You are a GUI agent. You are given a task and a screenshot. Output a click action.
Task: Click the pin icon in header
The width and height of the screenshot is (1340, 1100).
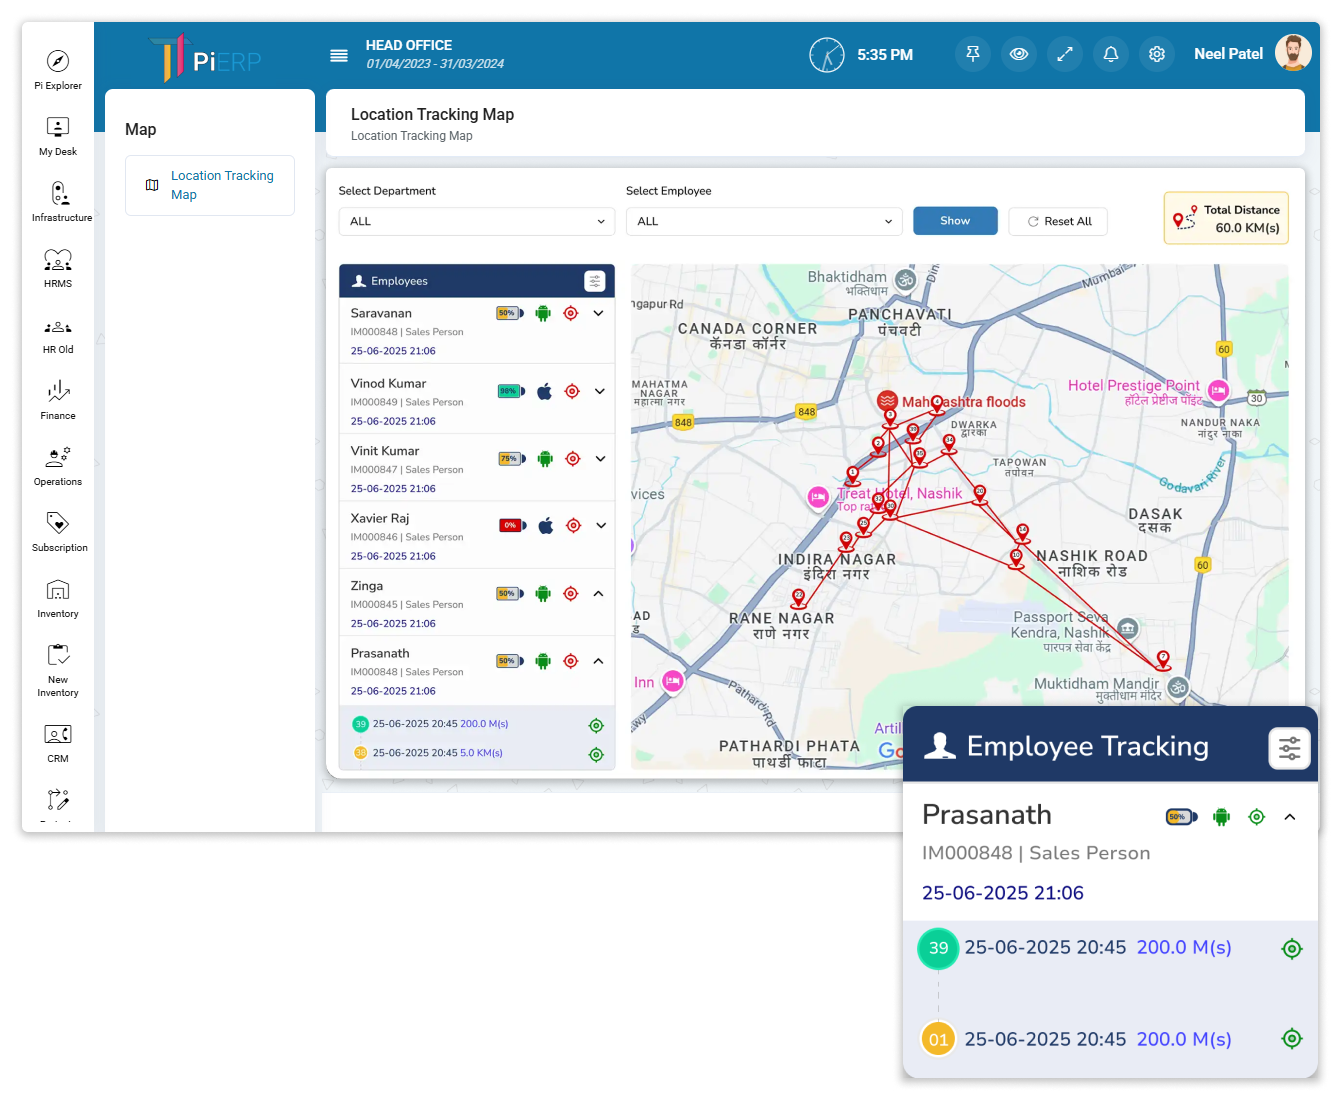[972, 54]
